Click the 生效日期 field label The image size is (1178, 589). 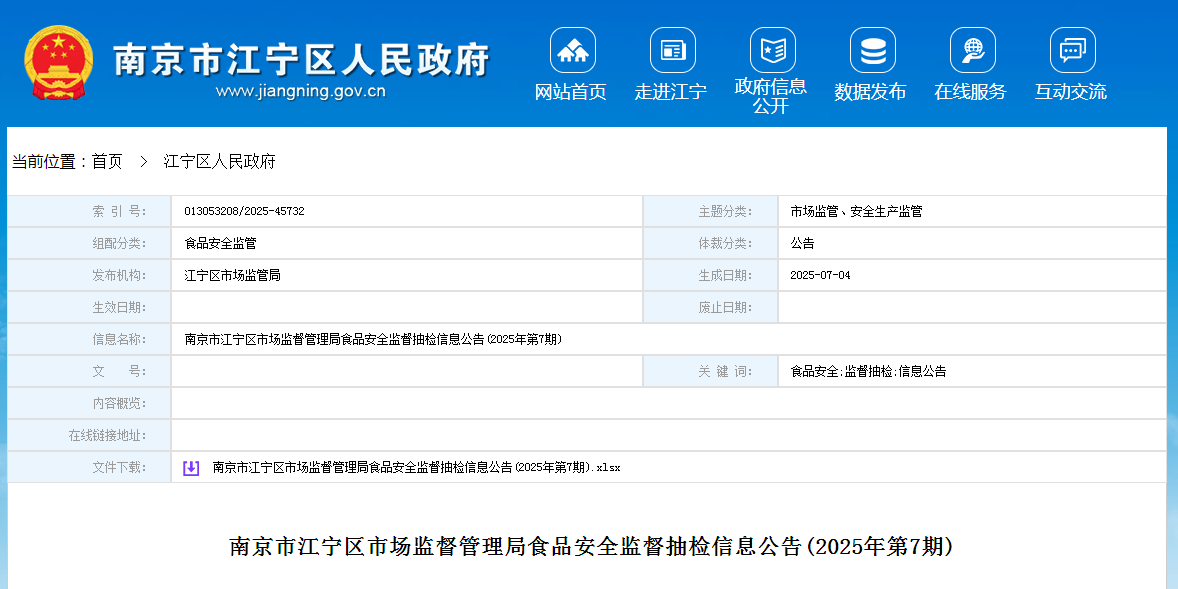[119, 307]
